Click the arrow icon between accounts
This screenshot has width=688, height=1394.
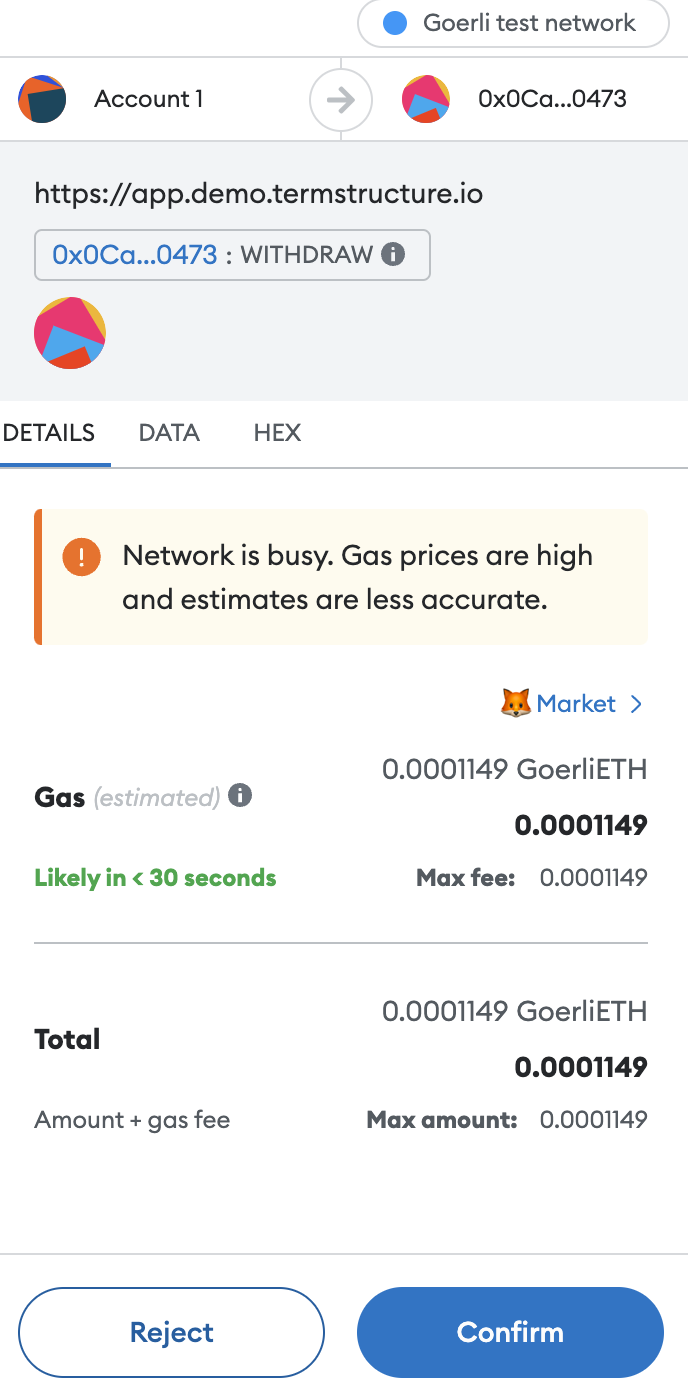341,100
